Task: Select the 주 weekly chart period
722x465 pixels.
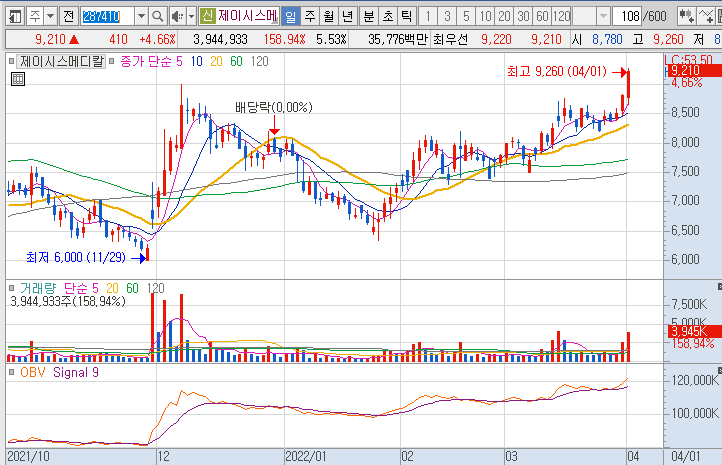Action: (310, 17)
